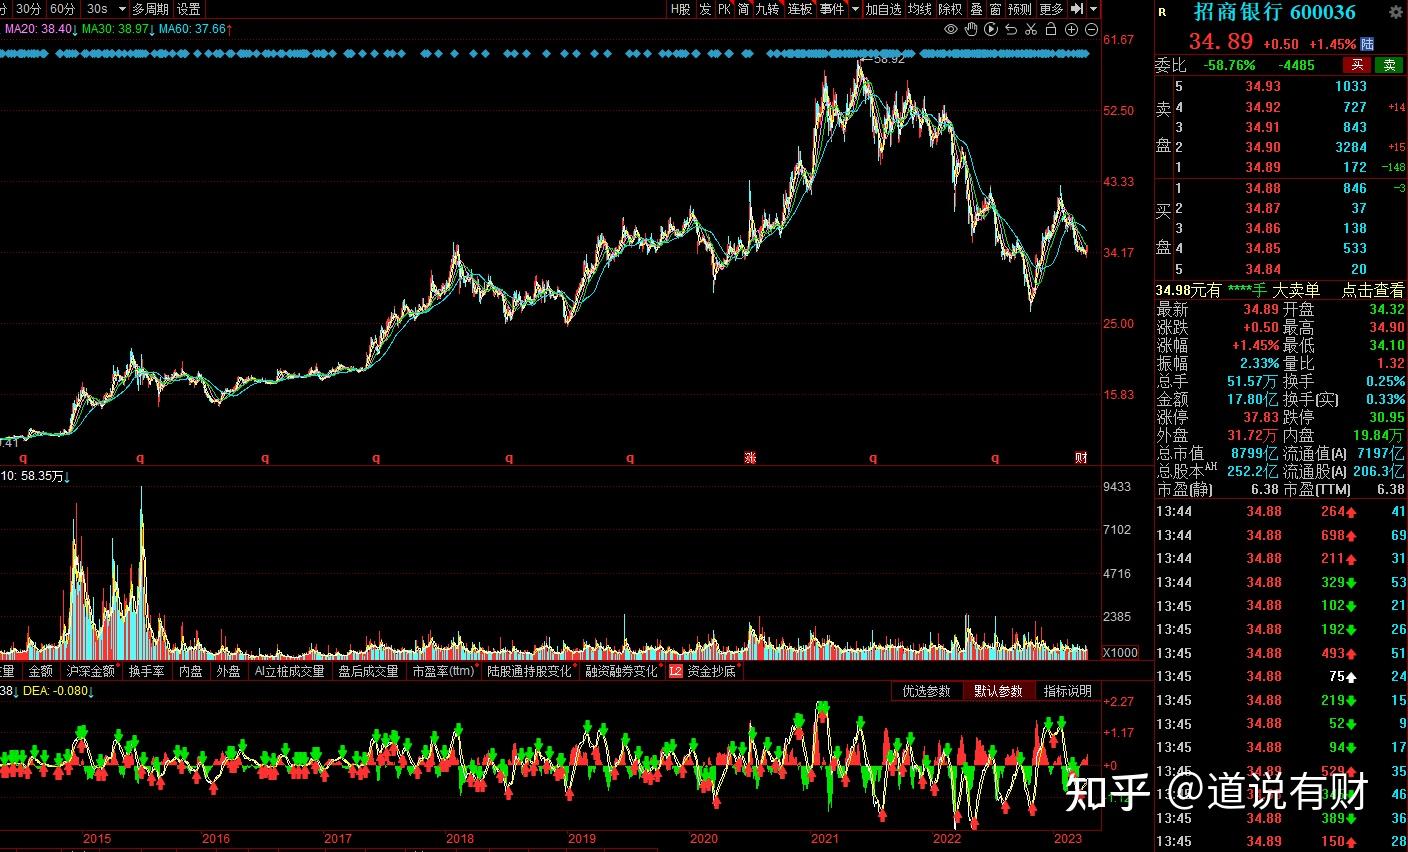The image size is (1408, 852).
Task: Click the 指标说明 button
Action: 1068,691
